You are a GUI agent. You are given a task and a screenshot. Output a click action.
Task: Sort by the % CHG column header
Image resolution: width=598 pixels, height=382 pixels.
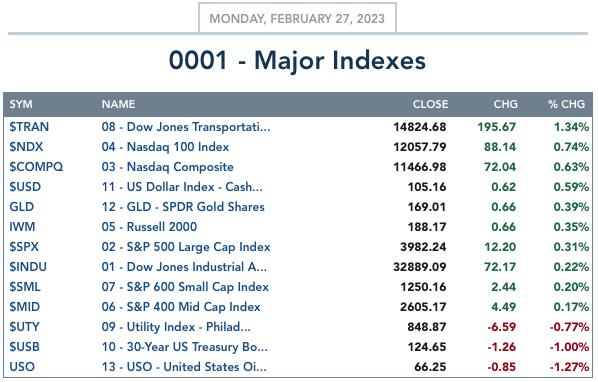click(x=566, y=104)
